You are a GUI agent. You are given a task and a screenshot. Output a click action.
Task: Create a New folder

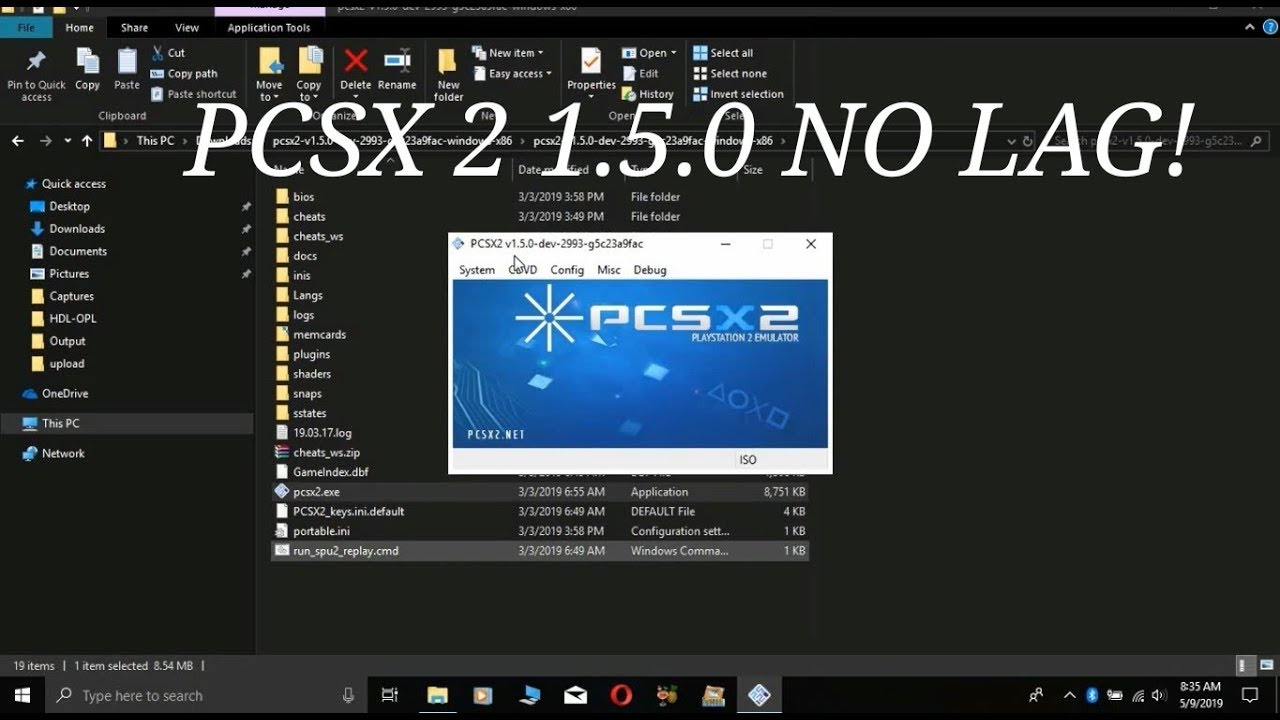click(448, 74)
